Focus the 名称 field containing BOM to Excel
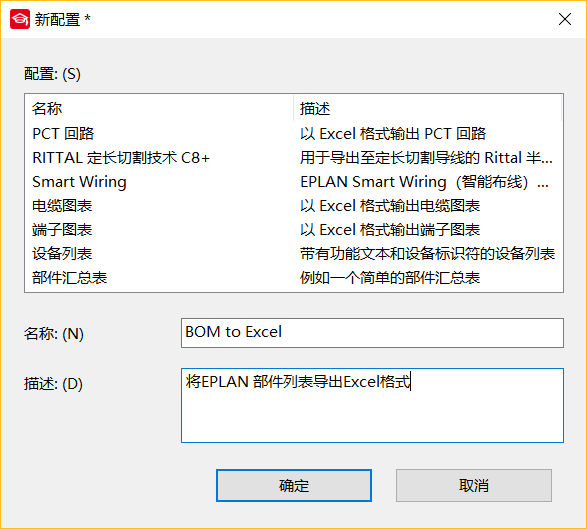This screenshot has height=529, width=587. (372, 333)
